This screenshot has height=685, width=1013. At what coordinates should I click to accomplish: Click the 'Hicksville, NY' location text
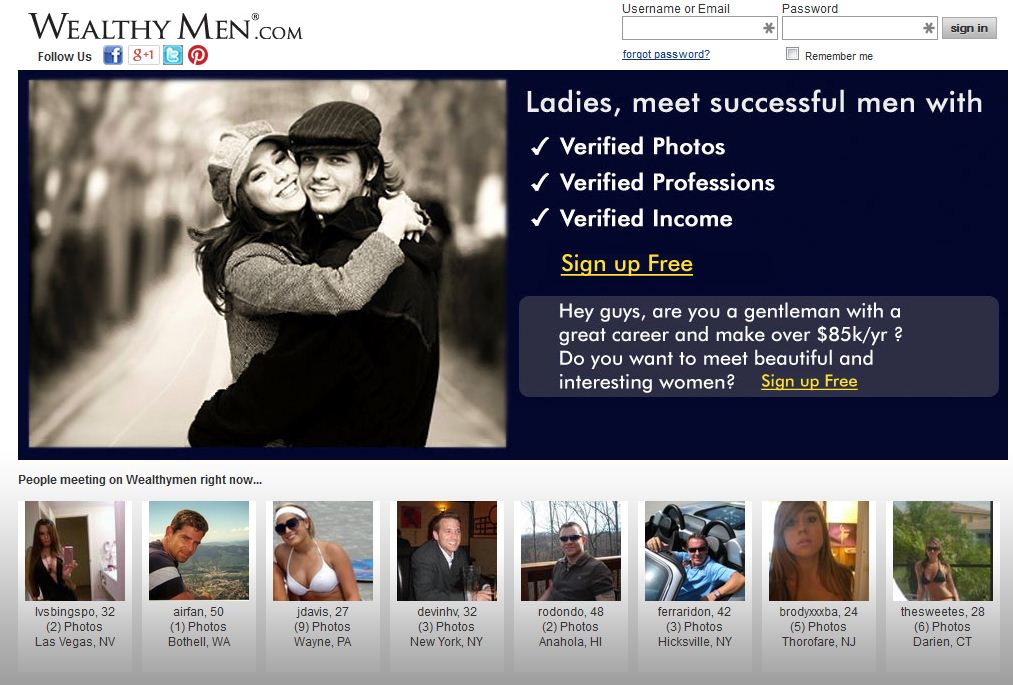[694, 642]
